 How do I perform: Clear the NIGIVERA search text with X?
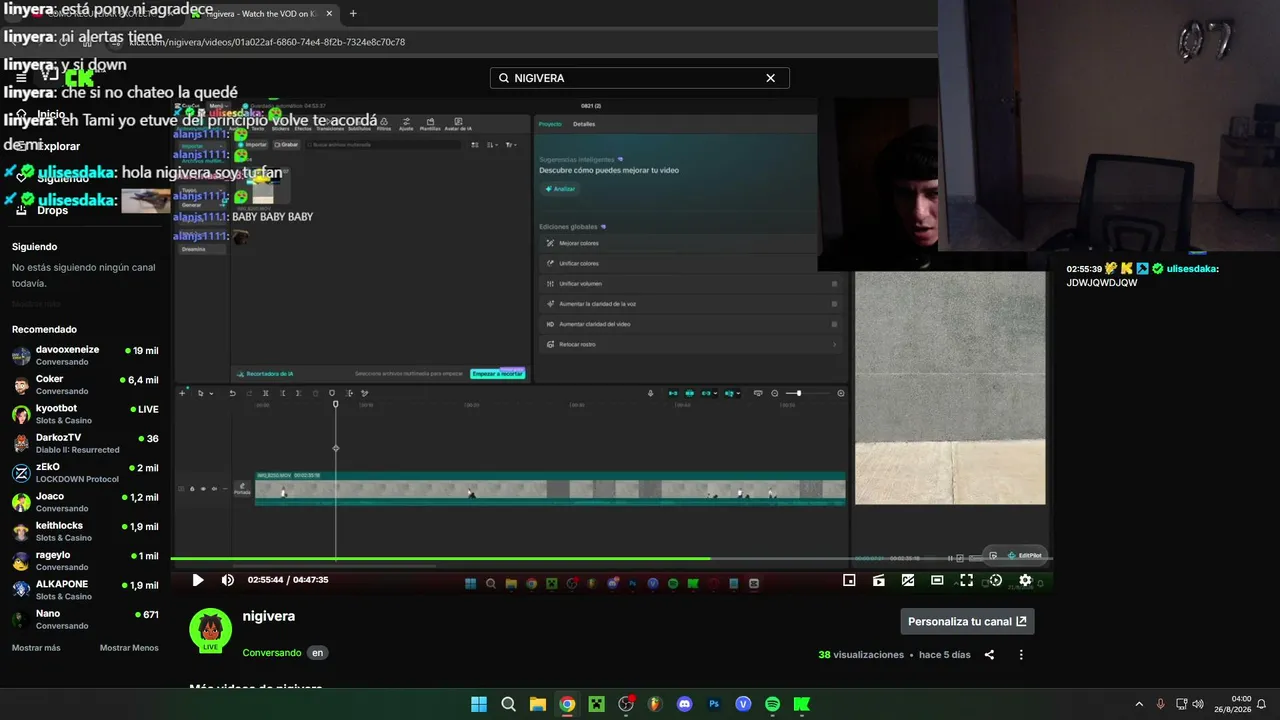pyautogui.click(x=770, y=78)
